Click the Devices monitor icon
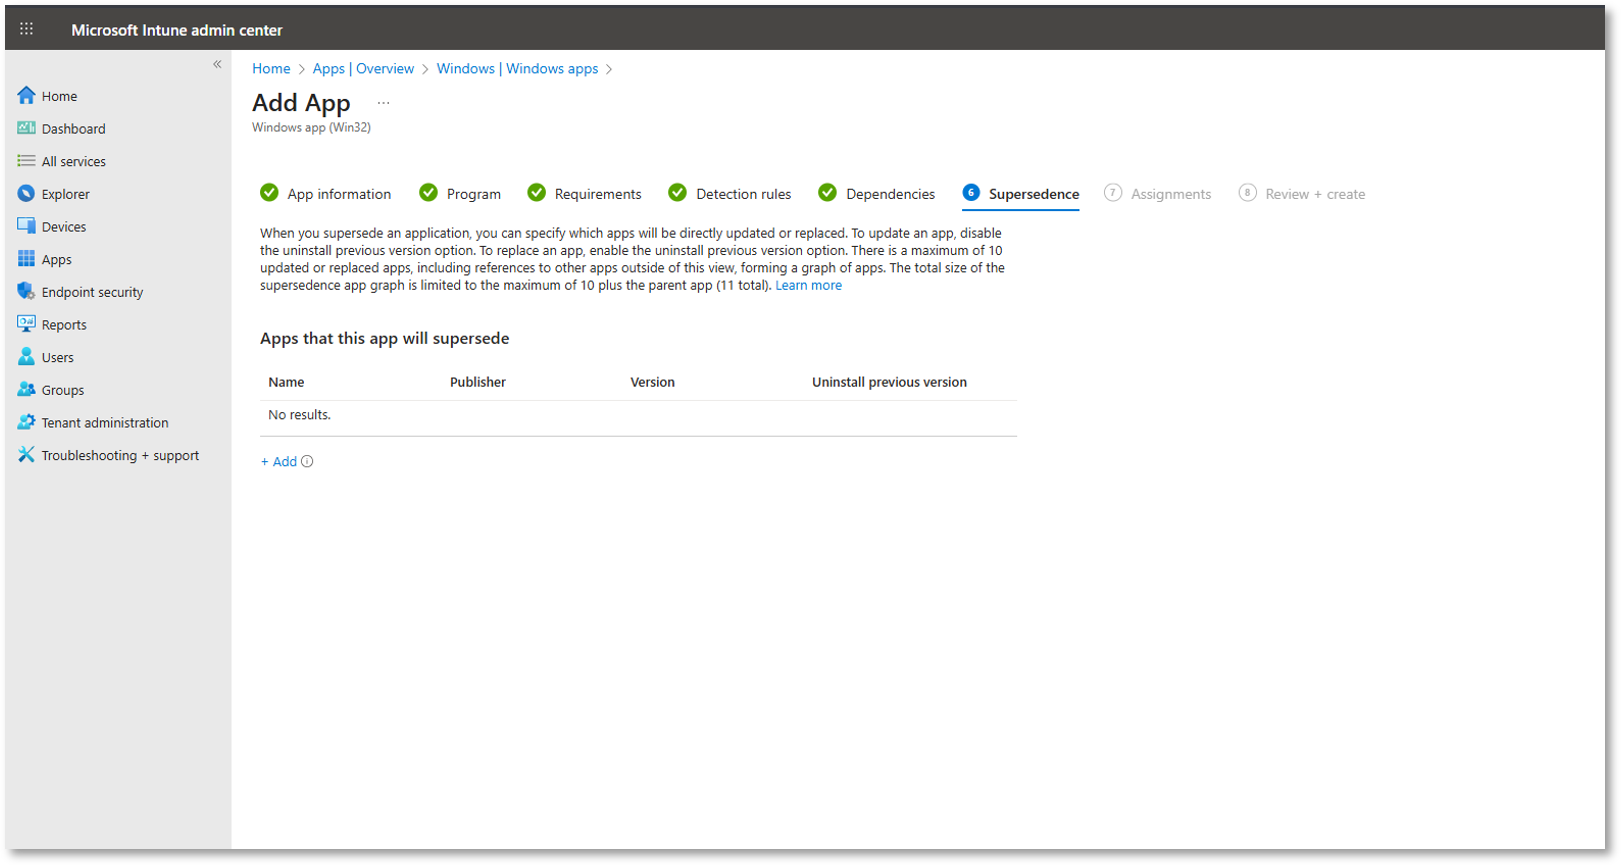Viewport: 1621px width, 865px height. [x=26, y=226]
